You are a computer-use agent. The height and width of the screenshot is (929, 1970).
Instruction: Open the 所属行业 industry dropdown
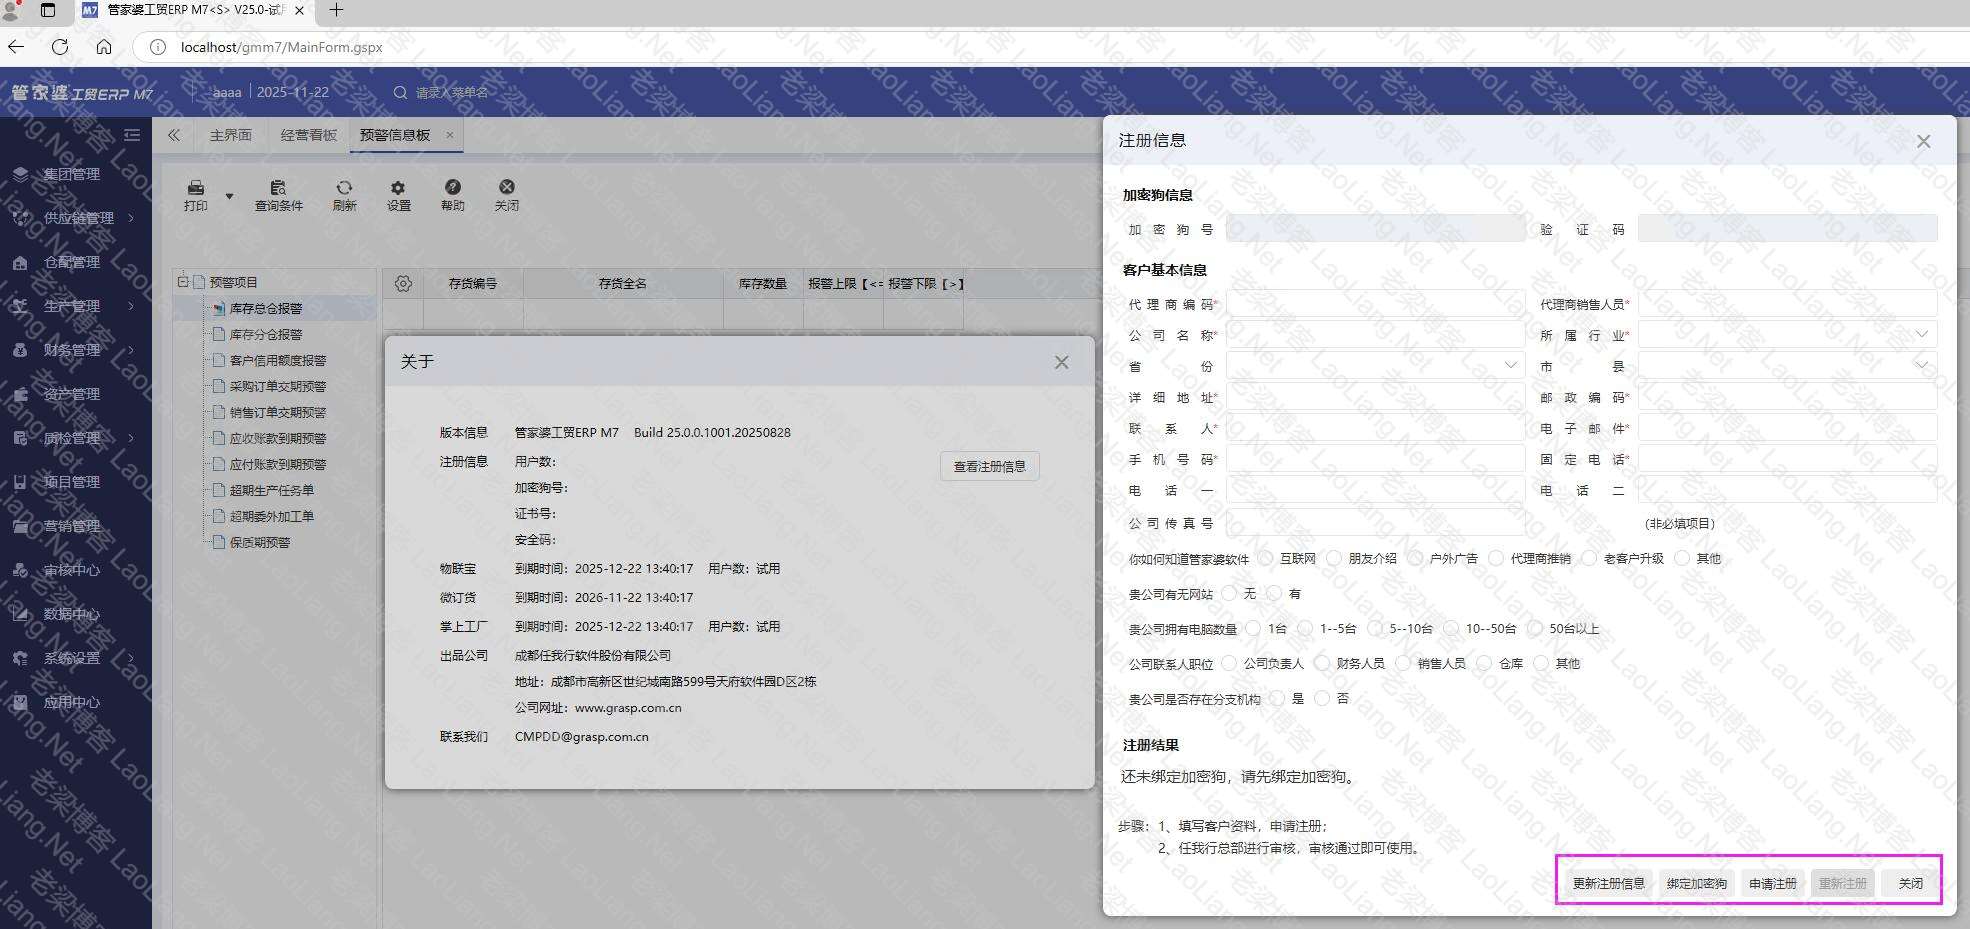tap(1786, 335)
